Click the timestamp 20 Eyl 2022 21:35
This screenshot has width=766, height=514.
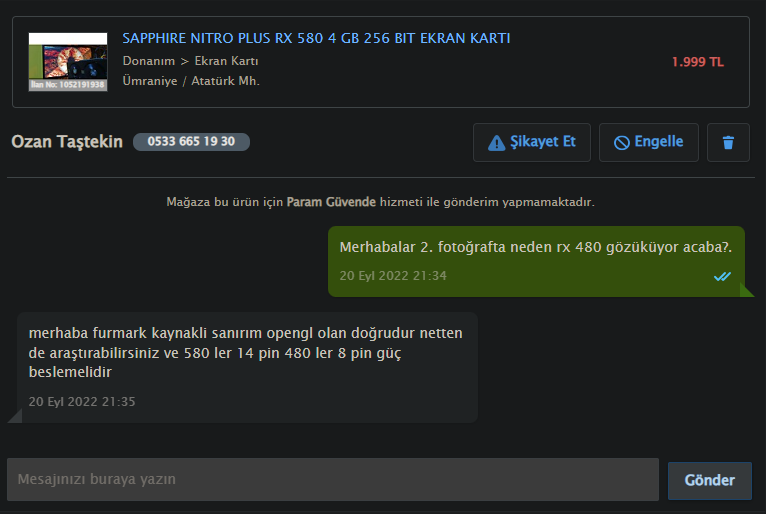coord(82,402)
